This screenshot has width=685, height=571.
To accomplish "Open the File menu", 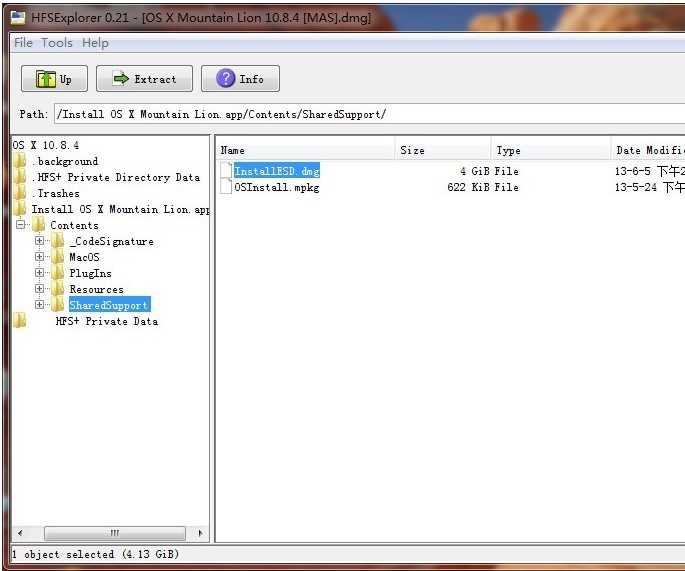I will click(23, 43).
